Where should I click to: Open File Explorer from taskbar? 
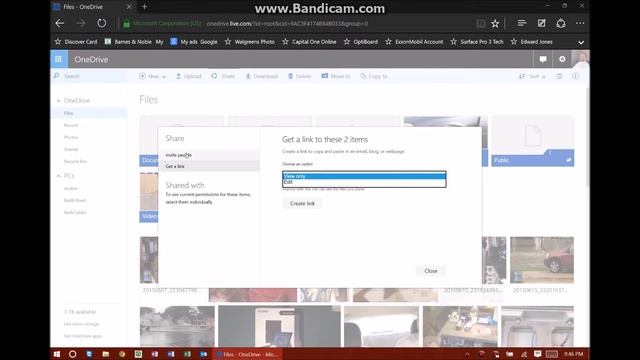[x=105, y=354]
